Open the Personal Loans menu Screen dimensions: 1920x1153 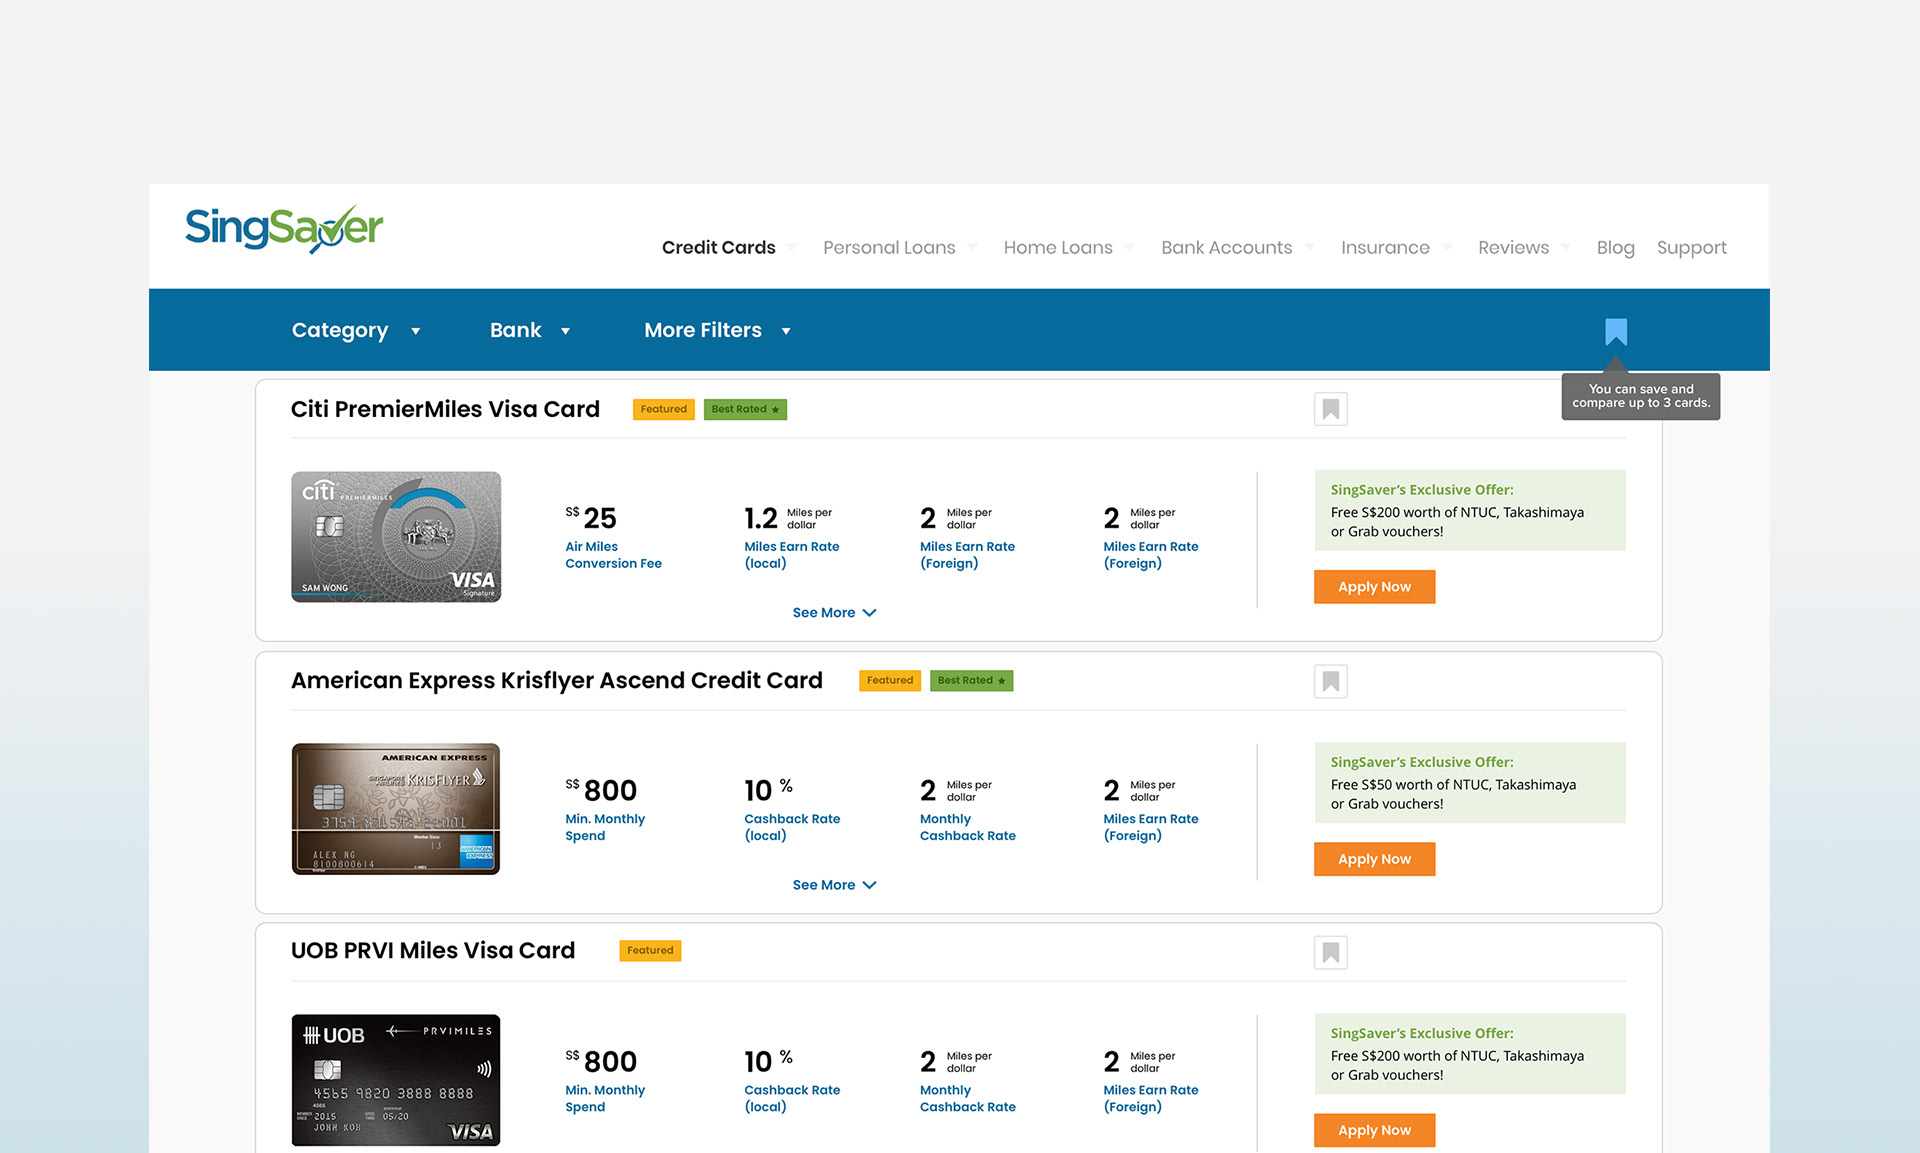coord(900,247)
